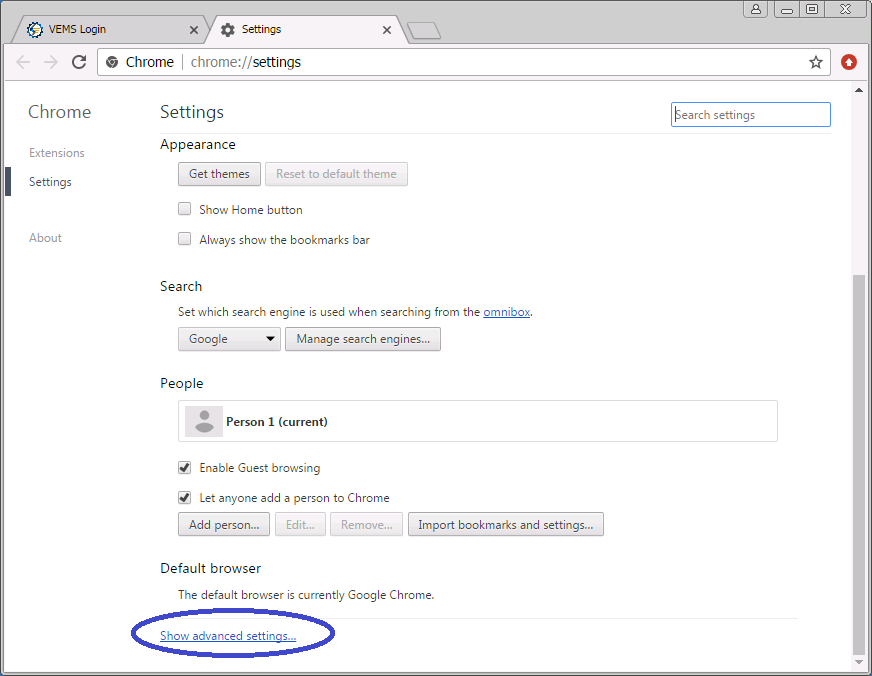Switch to the VEMS Login tab
Screen dimensions: 872x676
100,30
